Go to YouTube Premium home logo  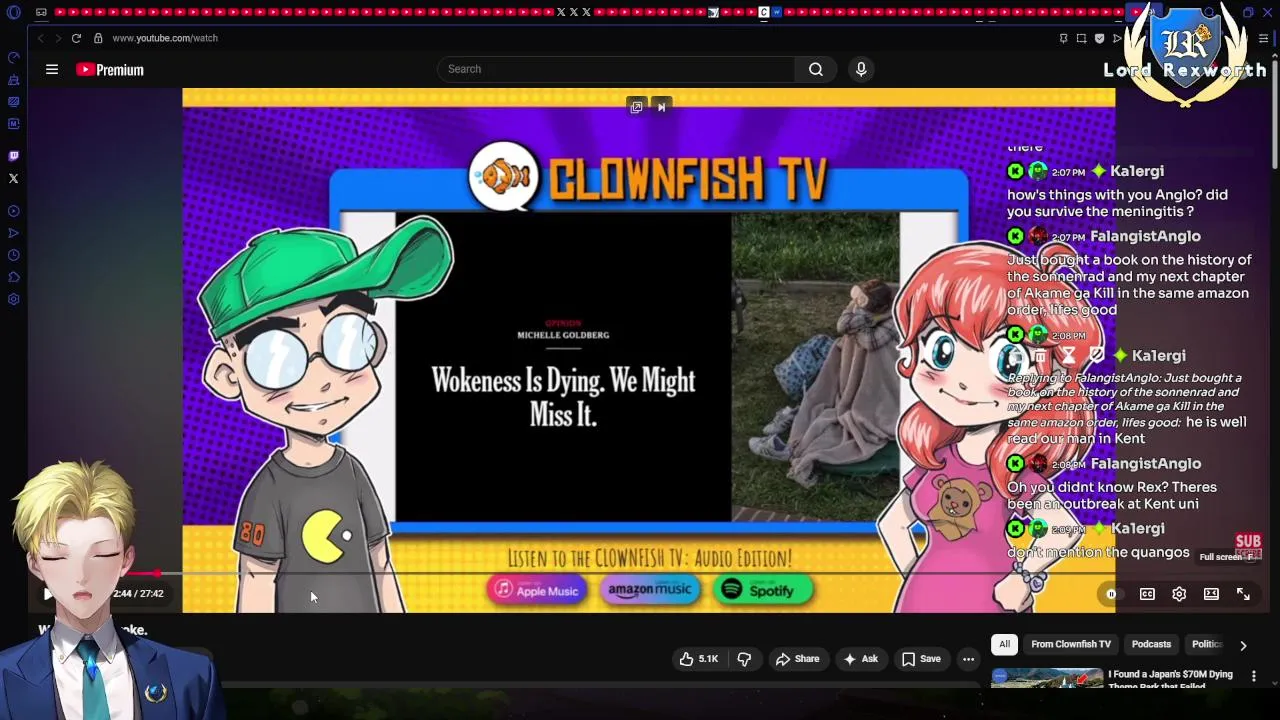coord(110,70)
